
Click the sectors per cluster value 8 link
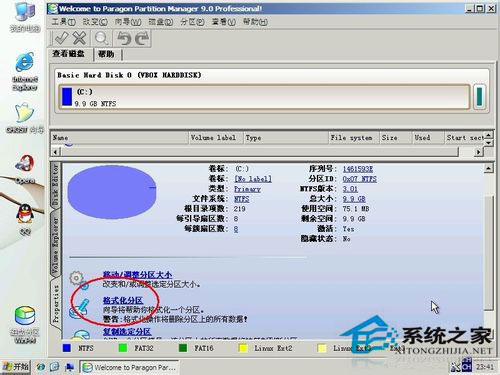coord(236,229)
